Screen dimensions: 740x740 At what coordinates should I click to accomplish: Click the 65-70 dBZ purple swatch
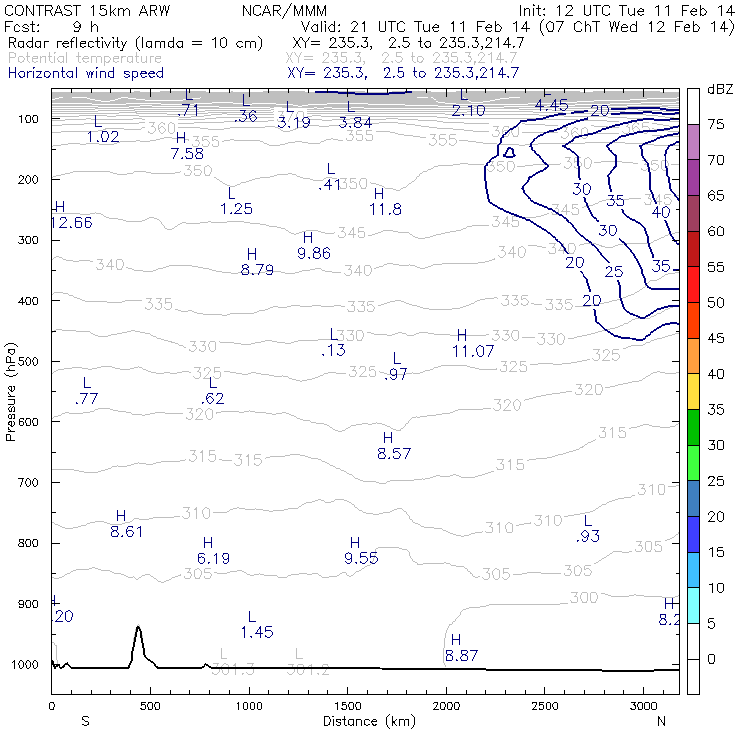693,177
